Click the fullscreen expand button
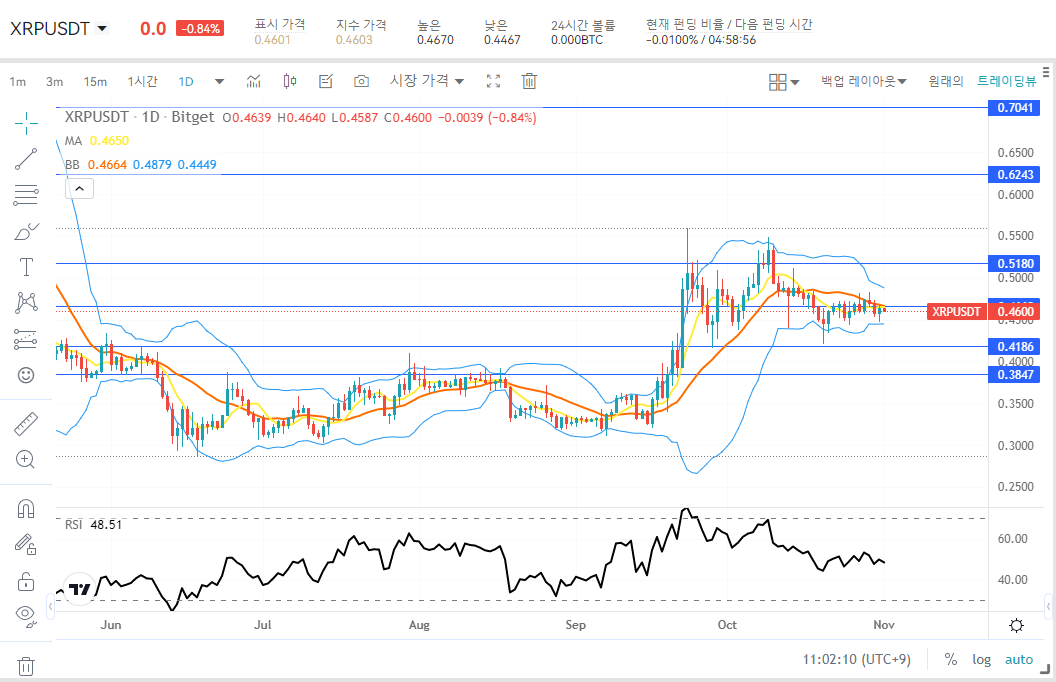 (x=493, y=82)
